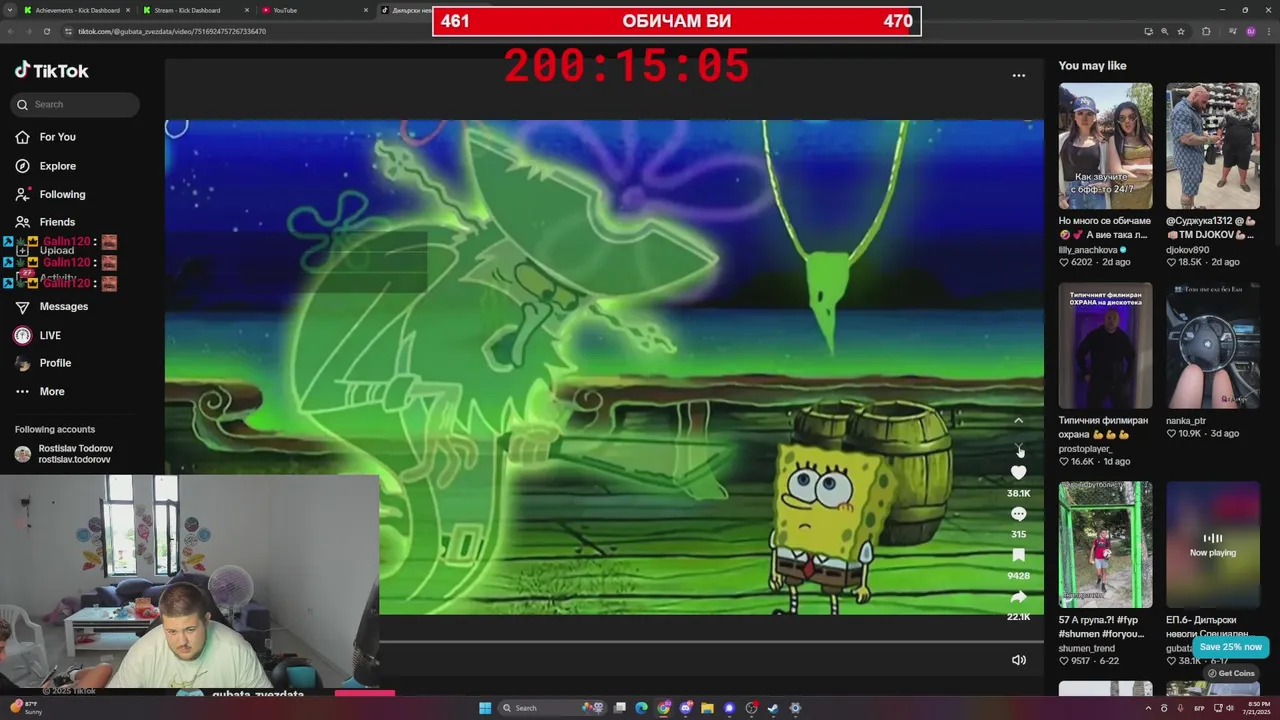
Task: Open djokov890's profile link
Action: tap(1187, 250)
